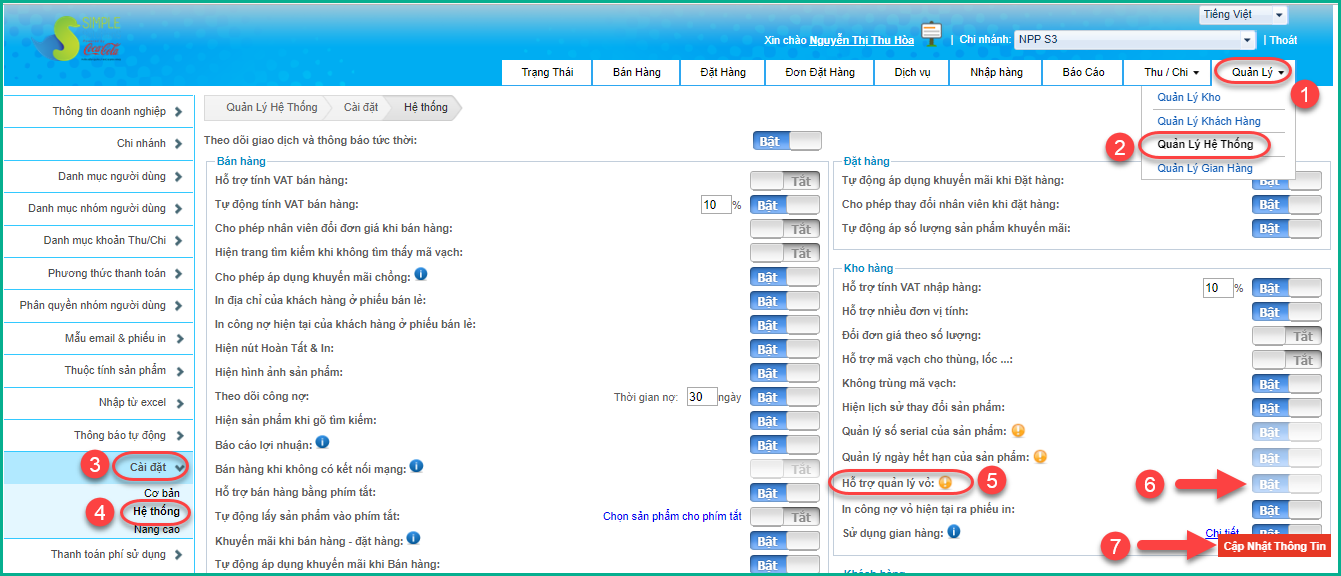Expand the Thu / Chi menu dropdown
This screenshot has height=576, width=1341.
click(x=1171, y=72)
